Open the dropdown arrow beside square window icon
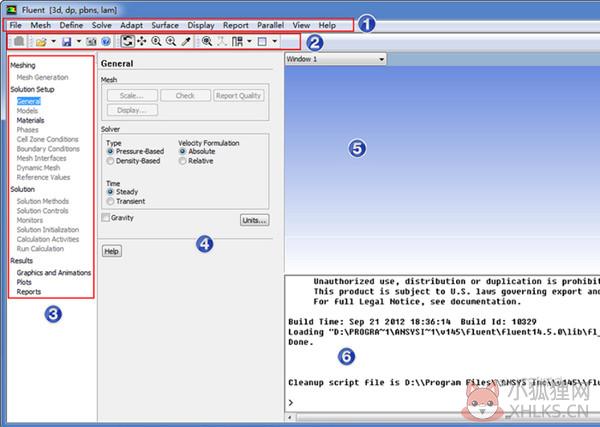 [x=274, y=41]
